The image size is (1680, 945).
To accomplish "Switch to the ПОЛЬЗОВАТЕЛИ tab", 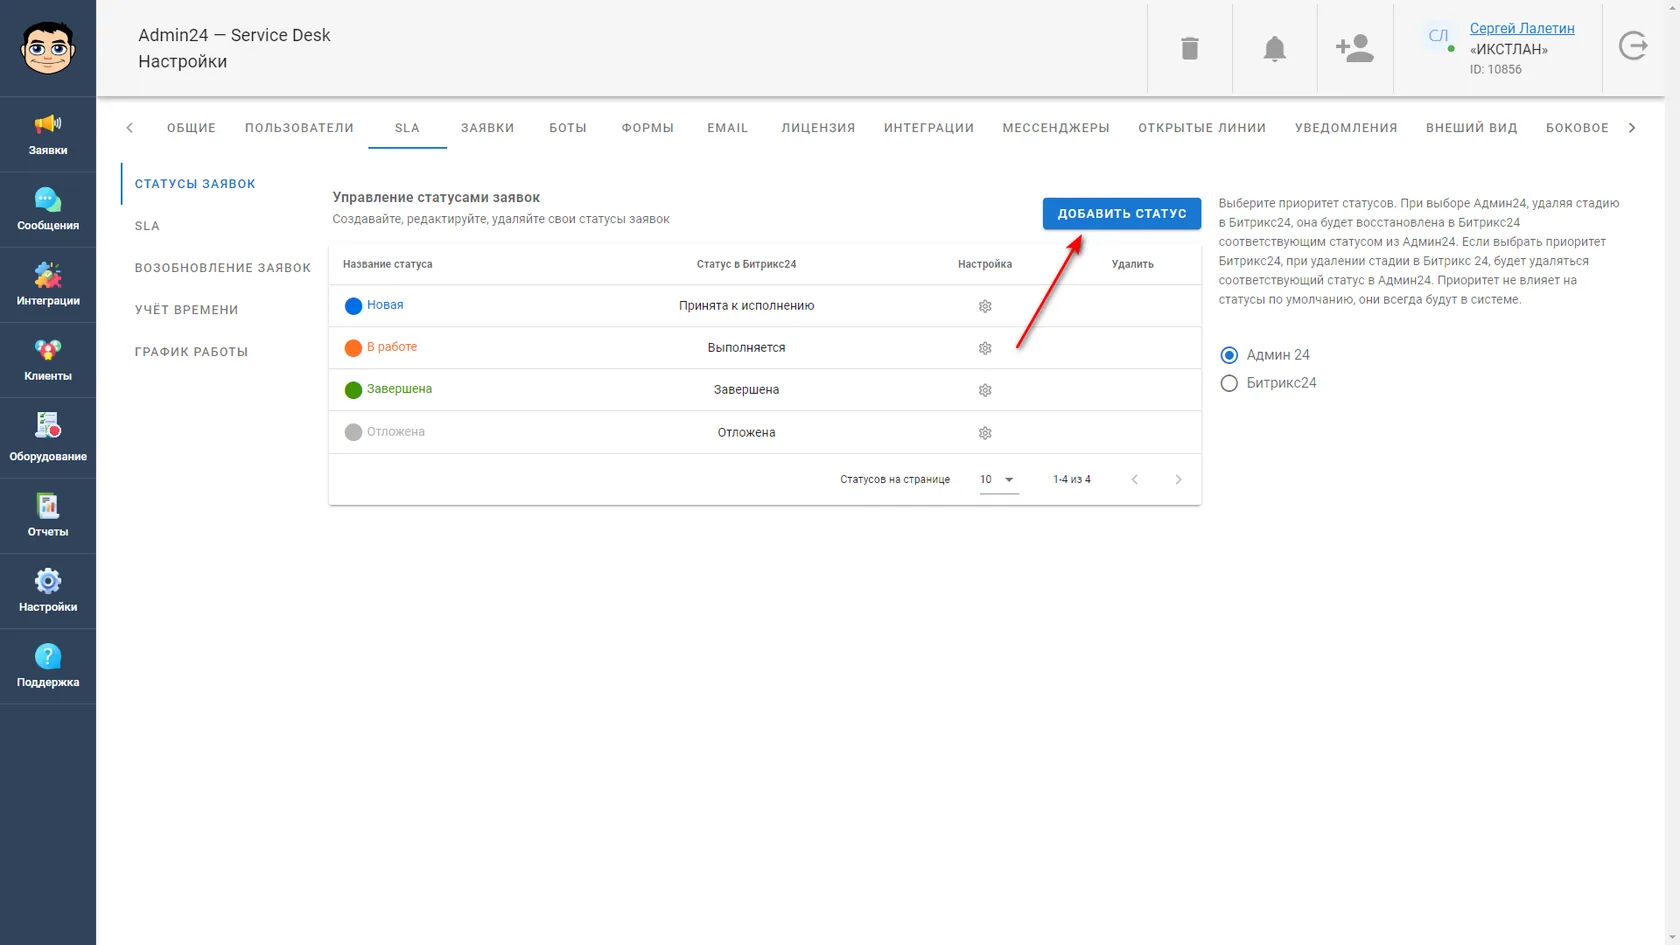I will (299, 128).
